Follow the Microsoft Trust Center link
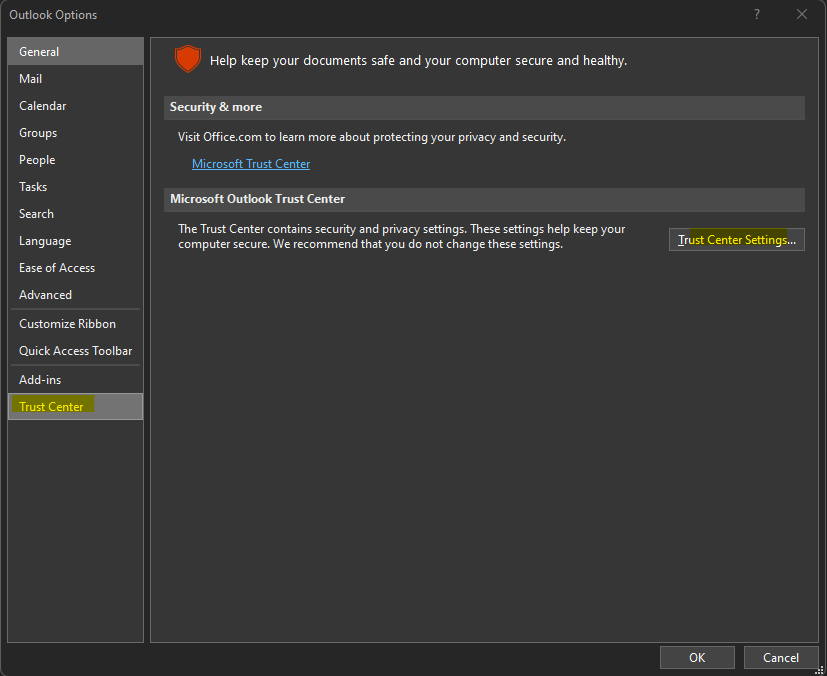The height and width of the screenshot is (676, 827). point(251,164)
